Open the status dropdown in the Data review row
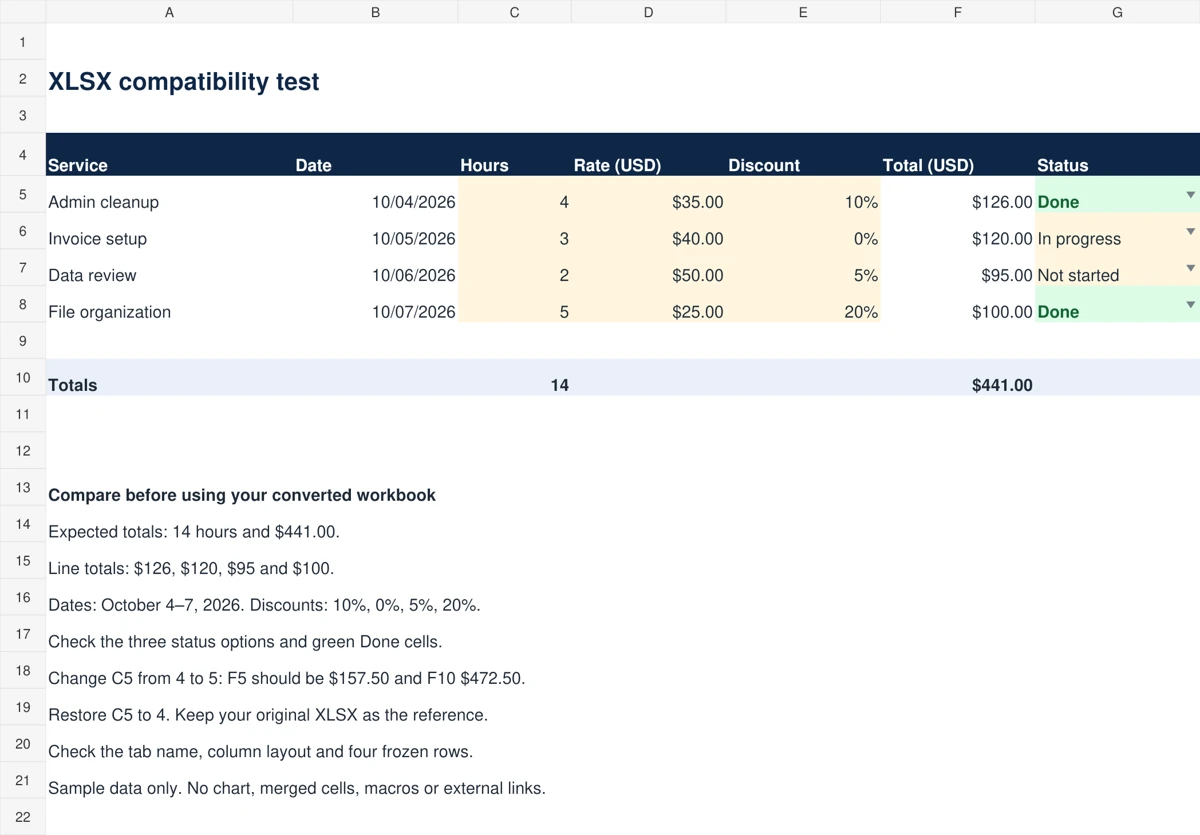 pos(1190,268)
